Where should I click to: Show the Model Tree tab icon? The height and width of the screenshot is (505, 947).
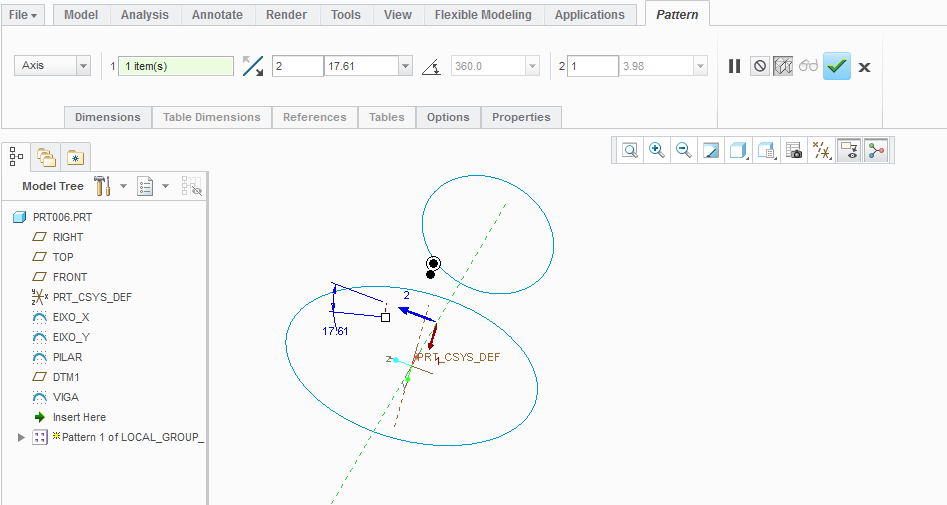16,156
